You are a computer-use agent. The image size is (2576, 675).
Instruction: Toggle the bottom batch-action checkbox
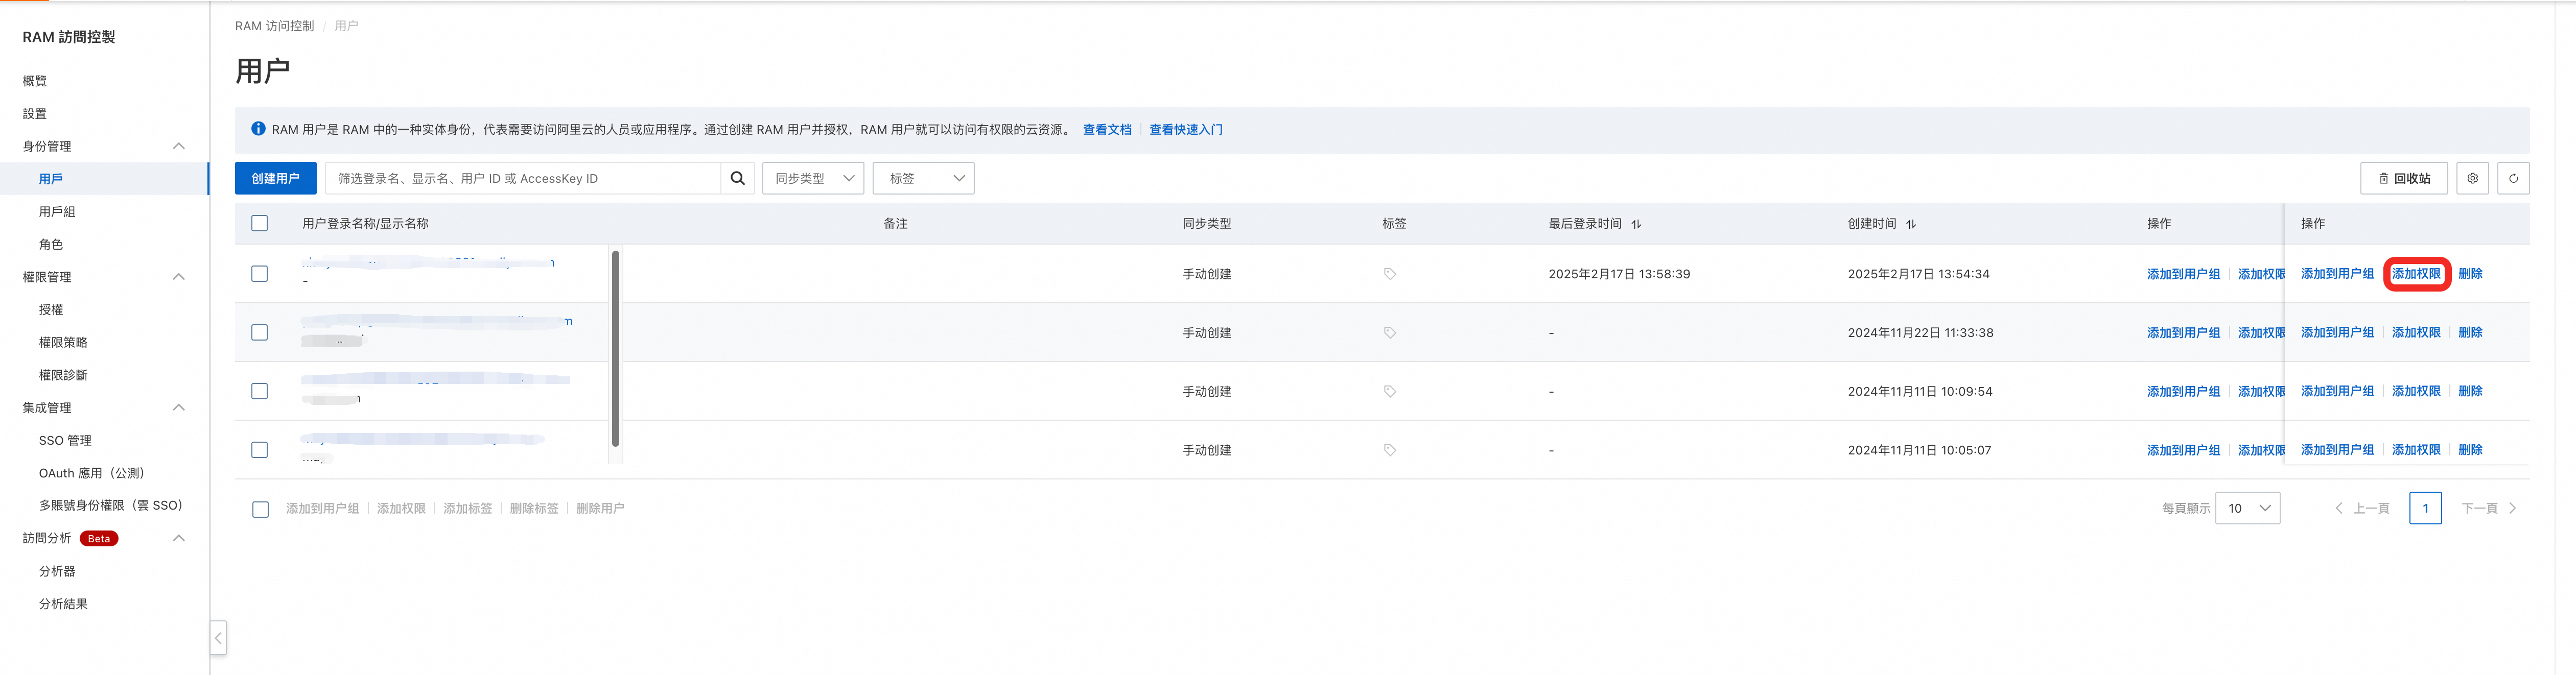coord(260,509)
